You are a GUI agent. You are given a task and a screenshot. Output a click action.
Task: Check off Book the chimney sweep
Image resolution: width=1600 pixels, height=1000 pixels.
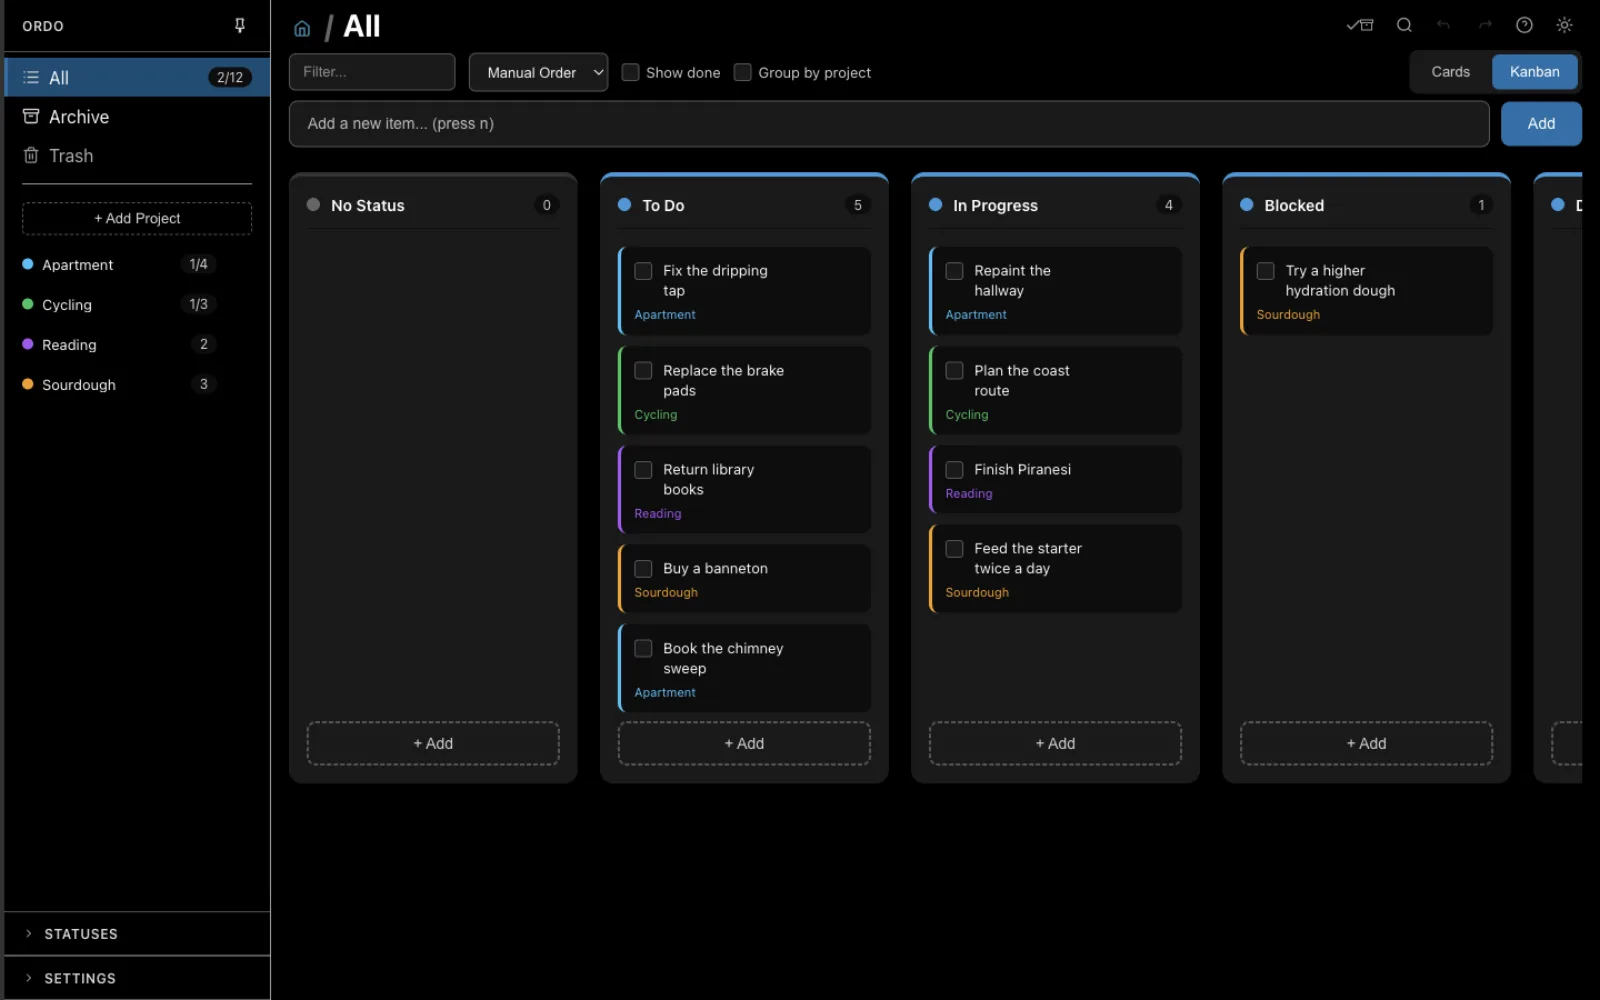pyautogui.click(x=643, y=648)
